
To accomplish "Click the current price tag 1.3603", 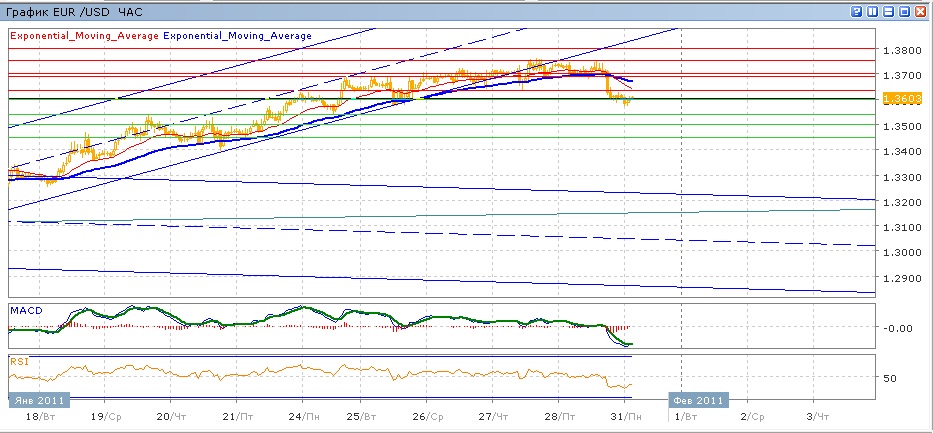I will click(x=903, y=99).
